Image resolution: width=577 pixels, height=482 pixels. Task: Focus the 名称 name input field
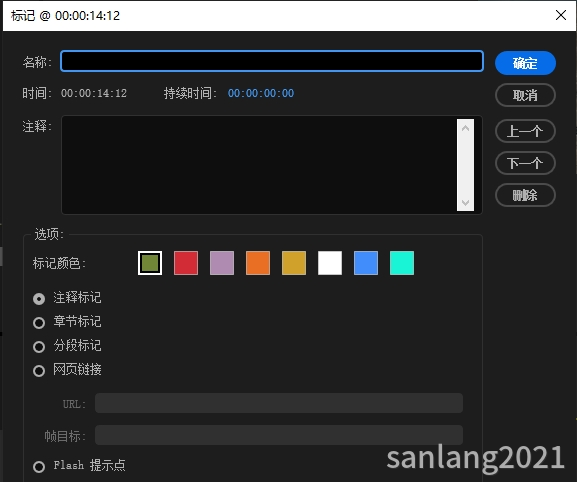(x=272, y=61)
